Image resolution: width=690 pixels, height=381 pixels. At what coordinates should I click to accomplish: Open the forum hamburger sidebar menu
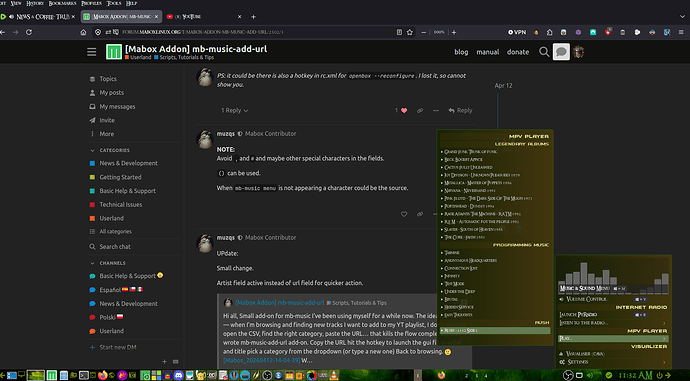click(x=92, y=52)
